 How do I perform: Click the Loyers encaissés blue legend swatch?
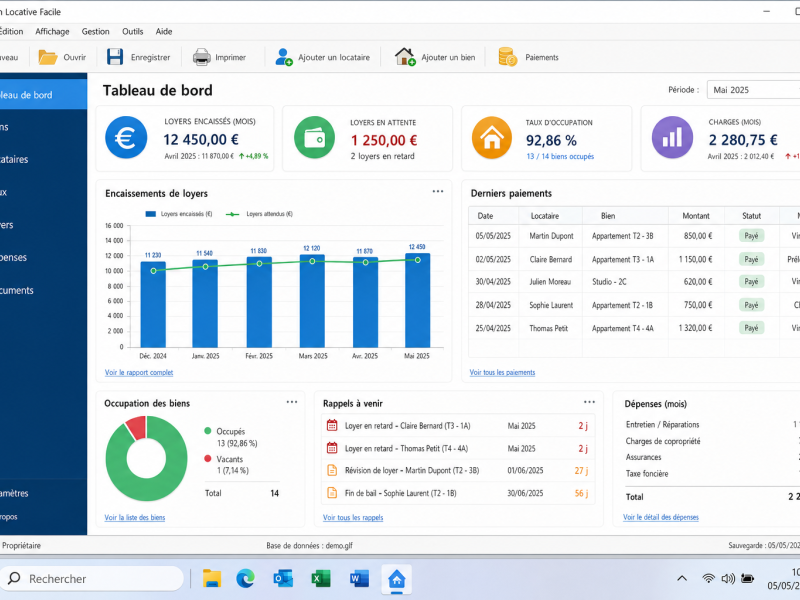(151, 214)
